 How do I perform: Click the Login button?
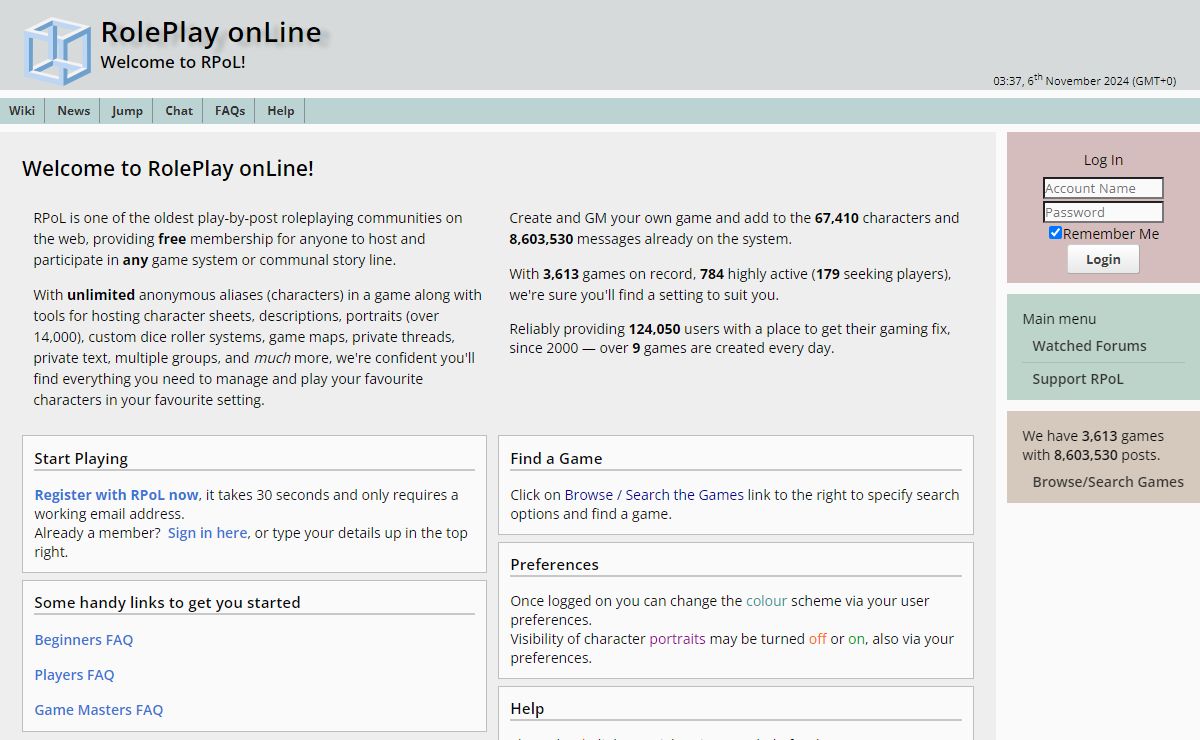1103,259
